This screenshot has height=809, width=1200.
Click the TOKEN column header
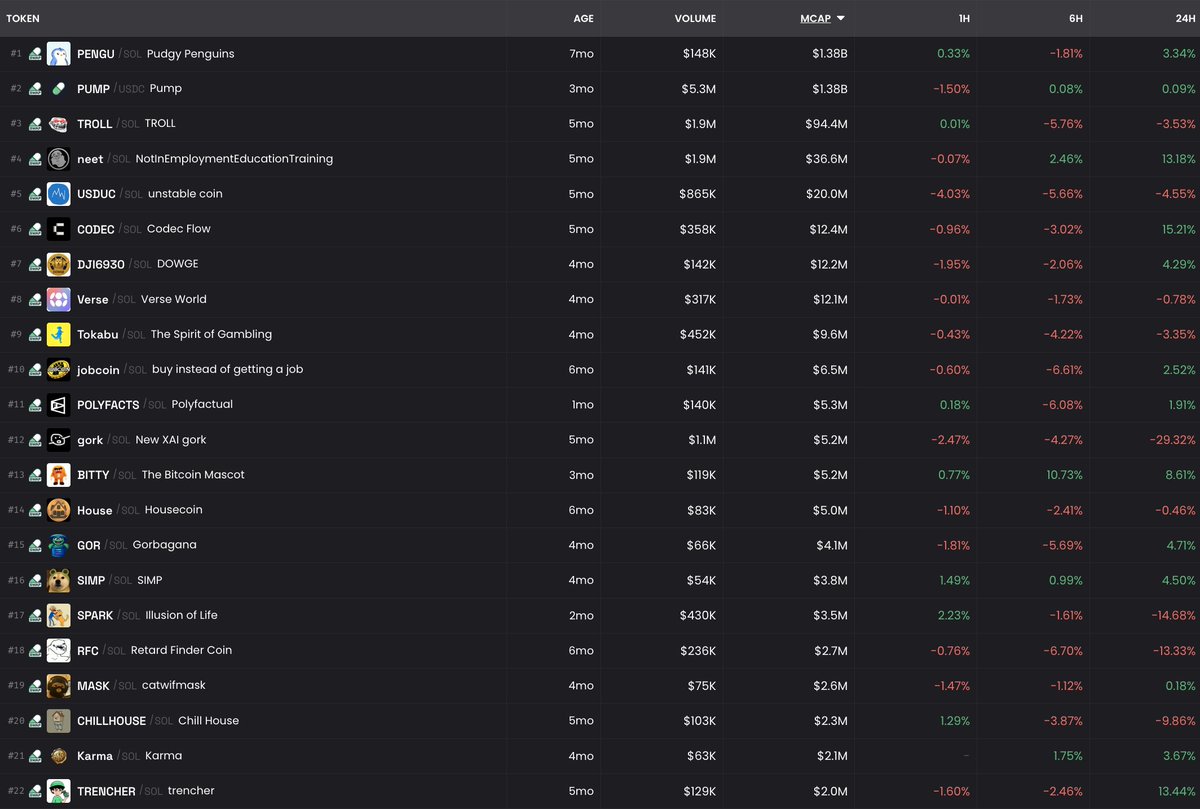(x=23, y=18)
